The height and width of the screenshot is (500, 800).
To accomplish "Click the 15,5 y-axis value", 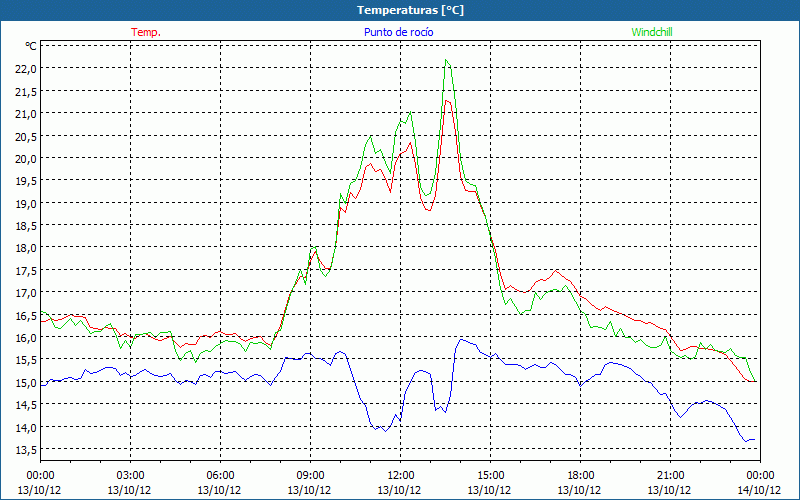I will [x=26, y=360].
